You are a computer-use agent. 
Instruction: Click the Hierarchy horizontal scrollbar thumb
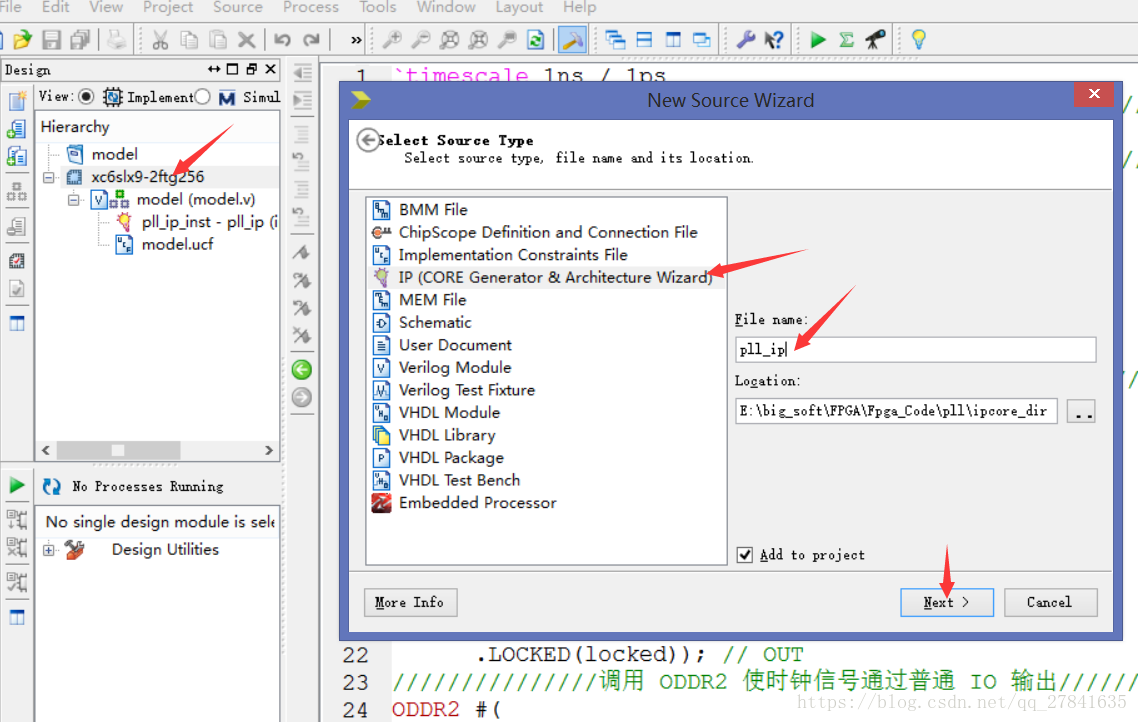point(118,450)
